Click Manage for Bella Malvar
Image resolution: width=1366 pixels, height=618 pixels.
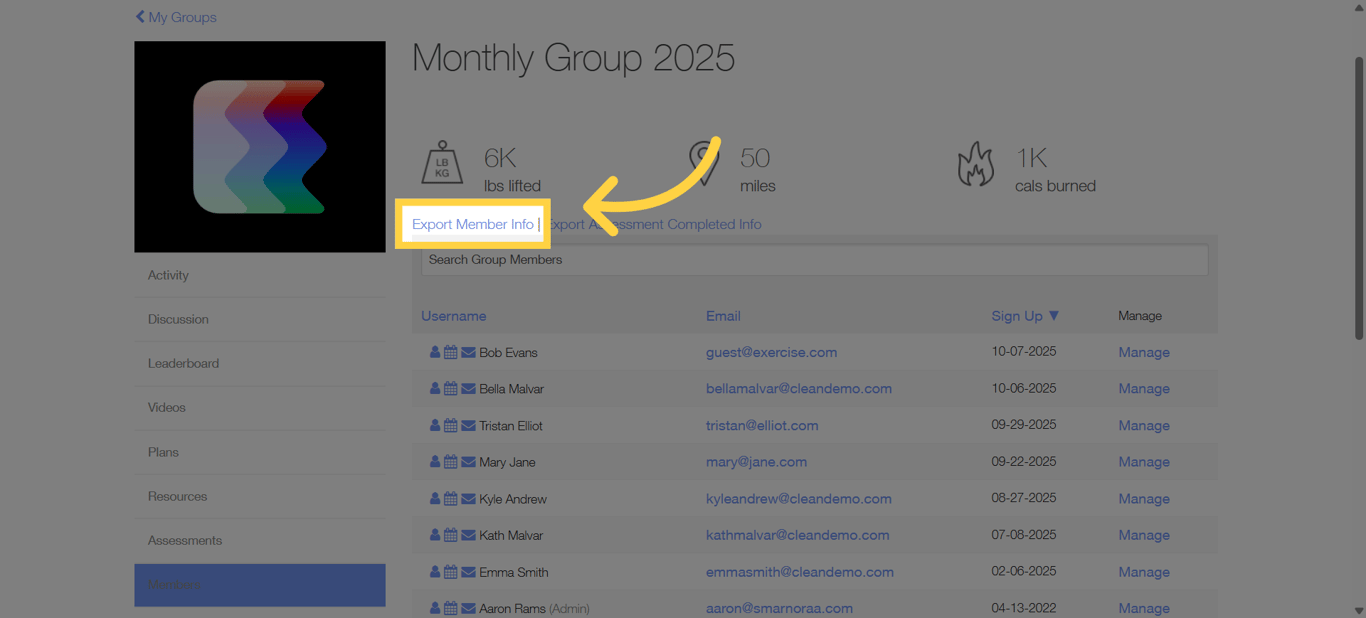point(1143,388)
